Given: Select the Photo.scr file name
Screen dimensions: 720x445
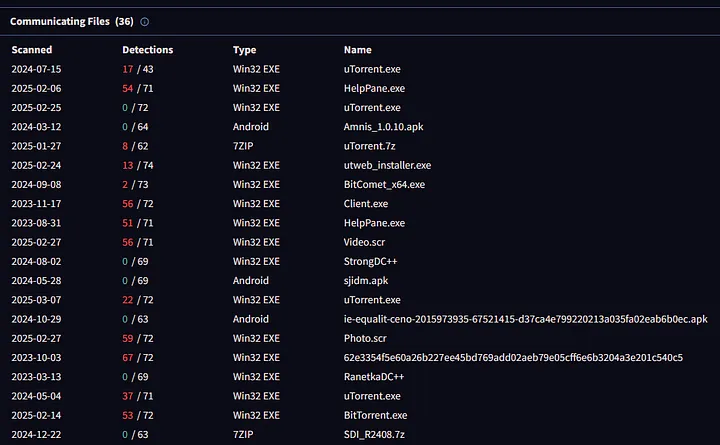Looking at the screenshot, I should (x=365, y=338).
